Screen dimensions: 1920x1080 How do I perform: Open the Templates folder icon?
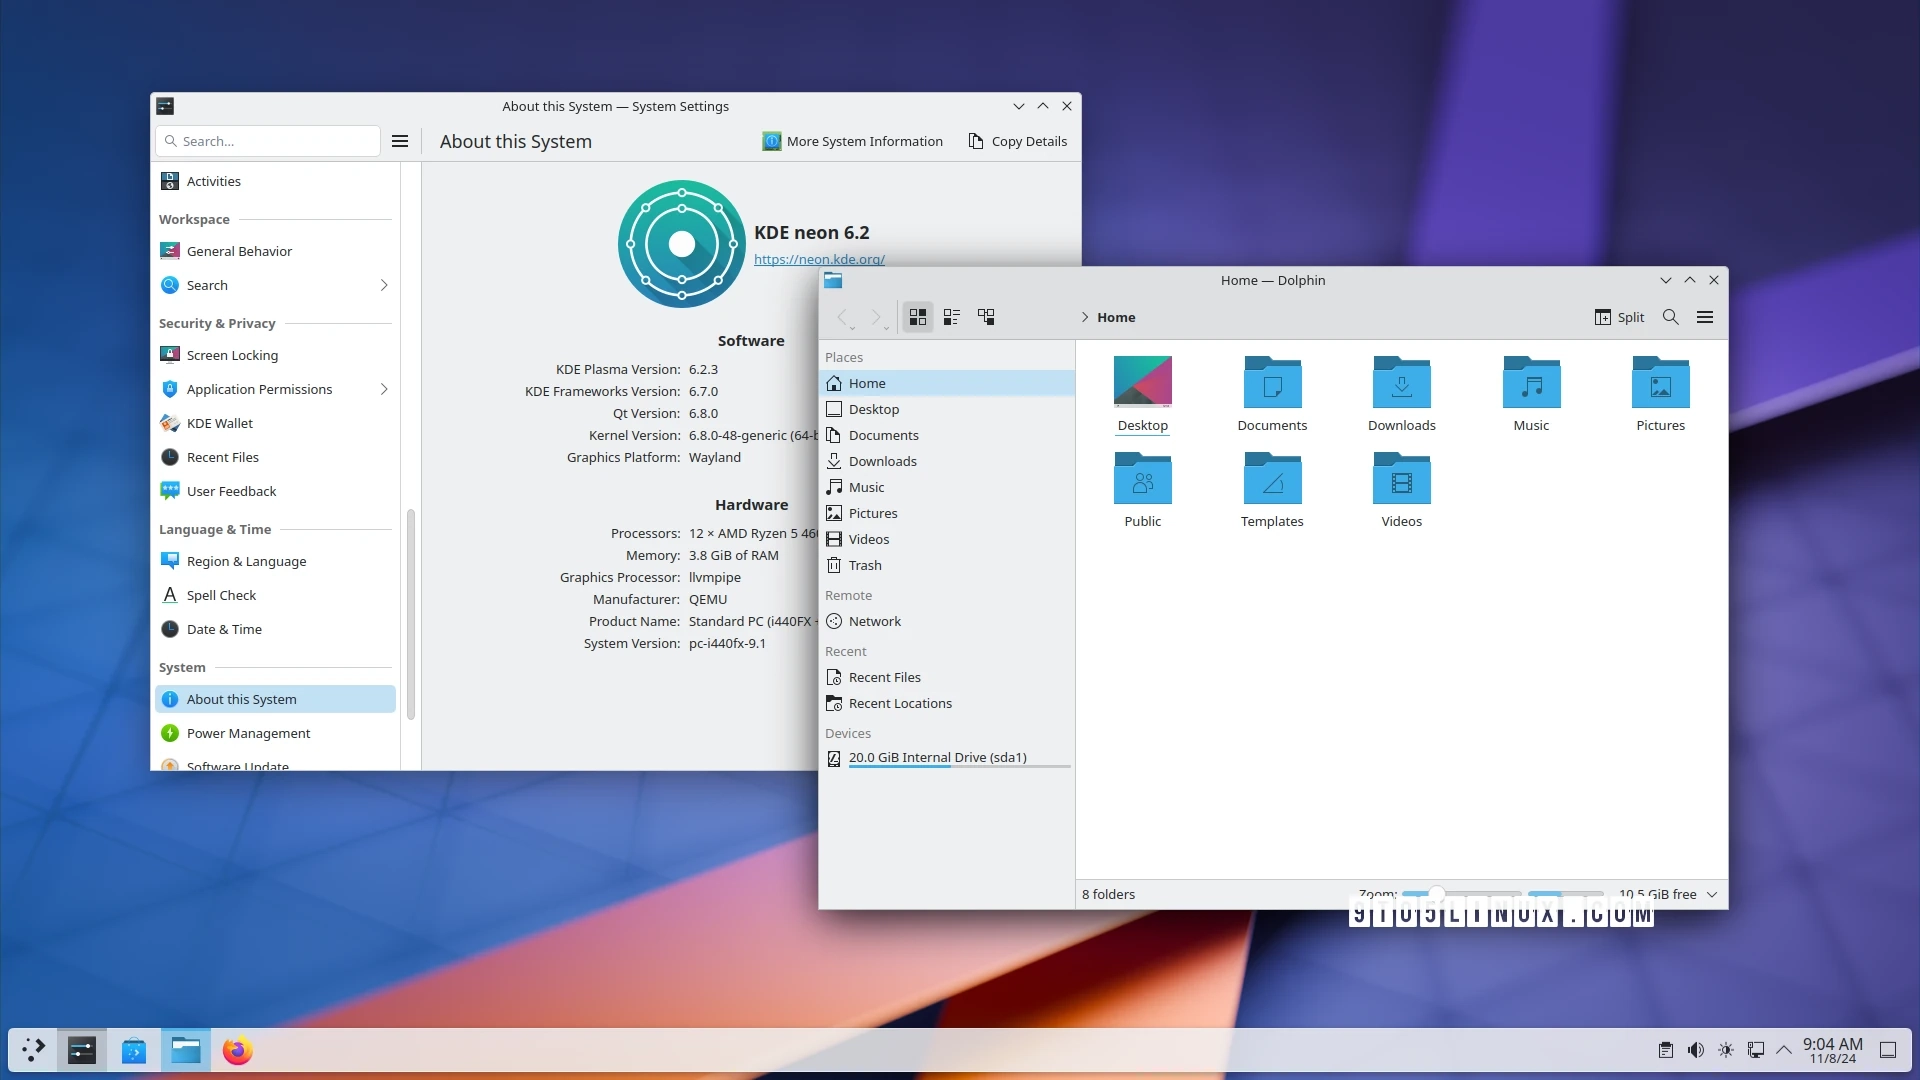pyautogui.click(x=1272, y=478)
